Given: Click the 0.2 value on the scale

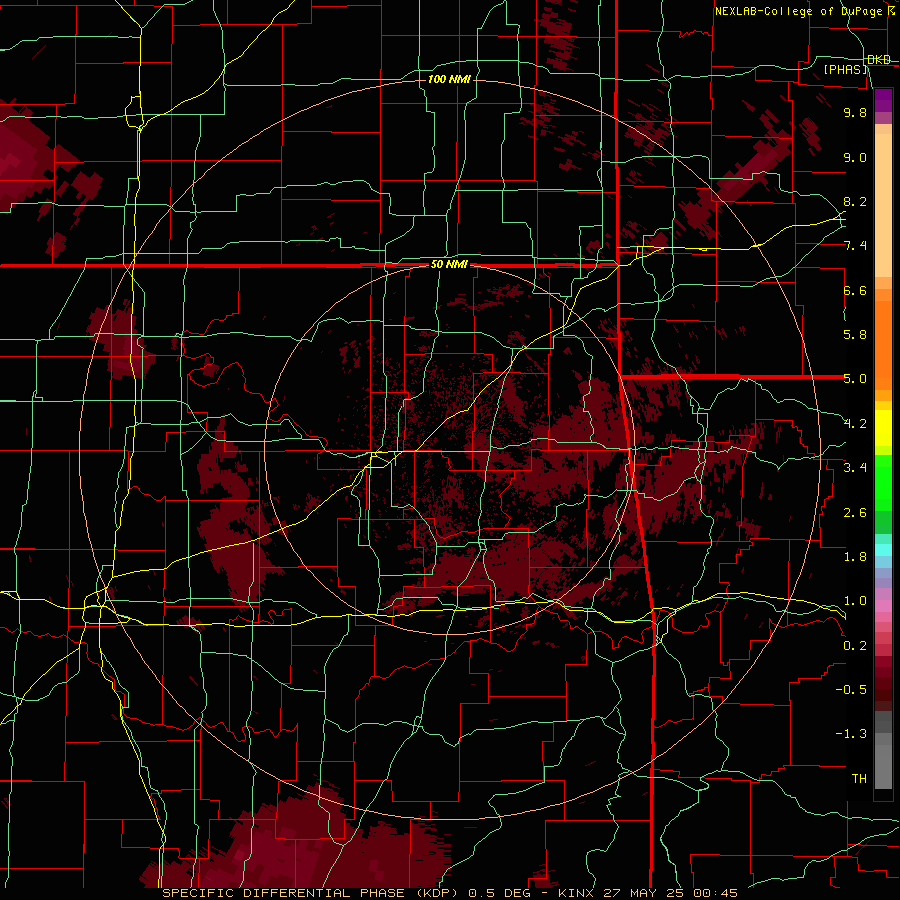Looking at the screenshot, I should click(x=855, y=645).
